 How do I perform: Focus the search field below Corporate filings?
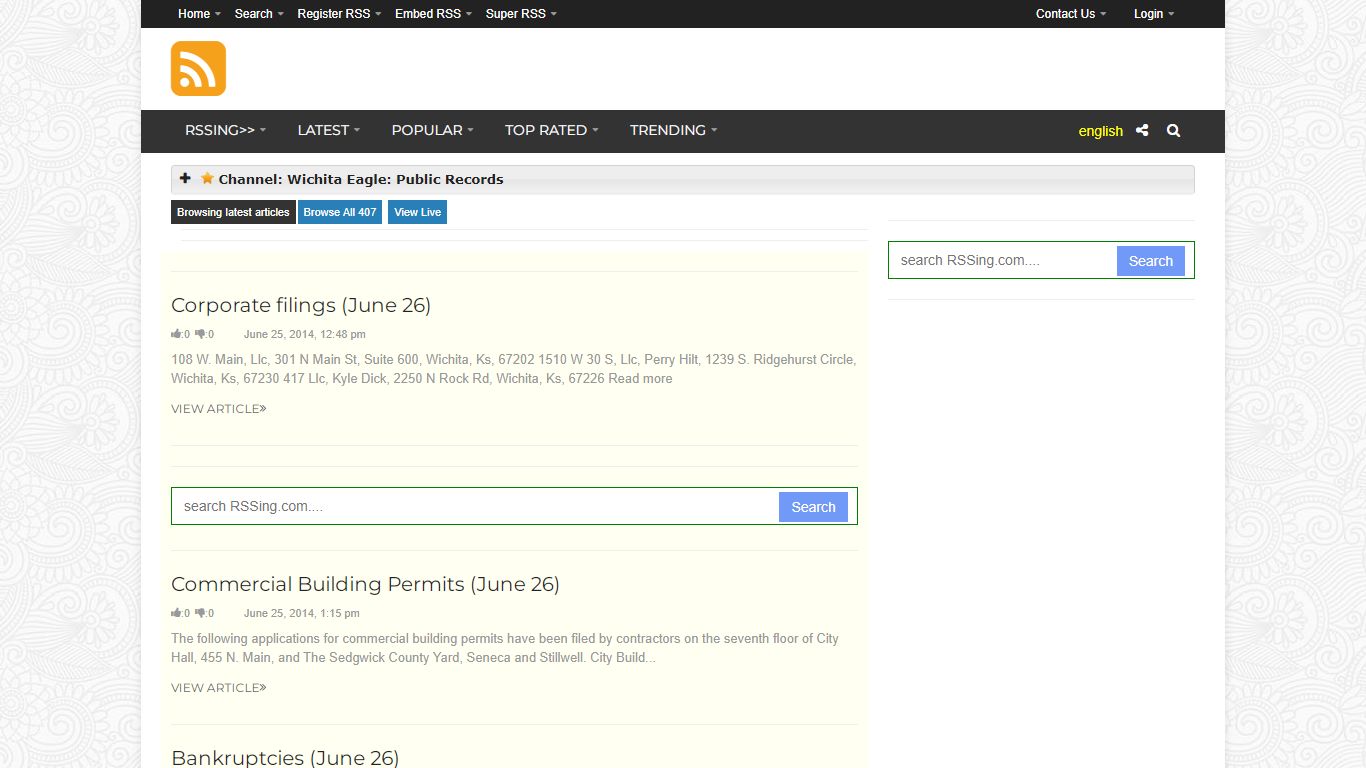point(476,506)
